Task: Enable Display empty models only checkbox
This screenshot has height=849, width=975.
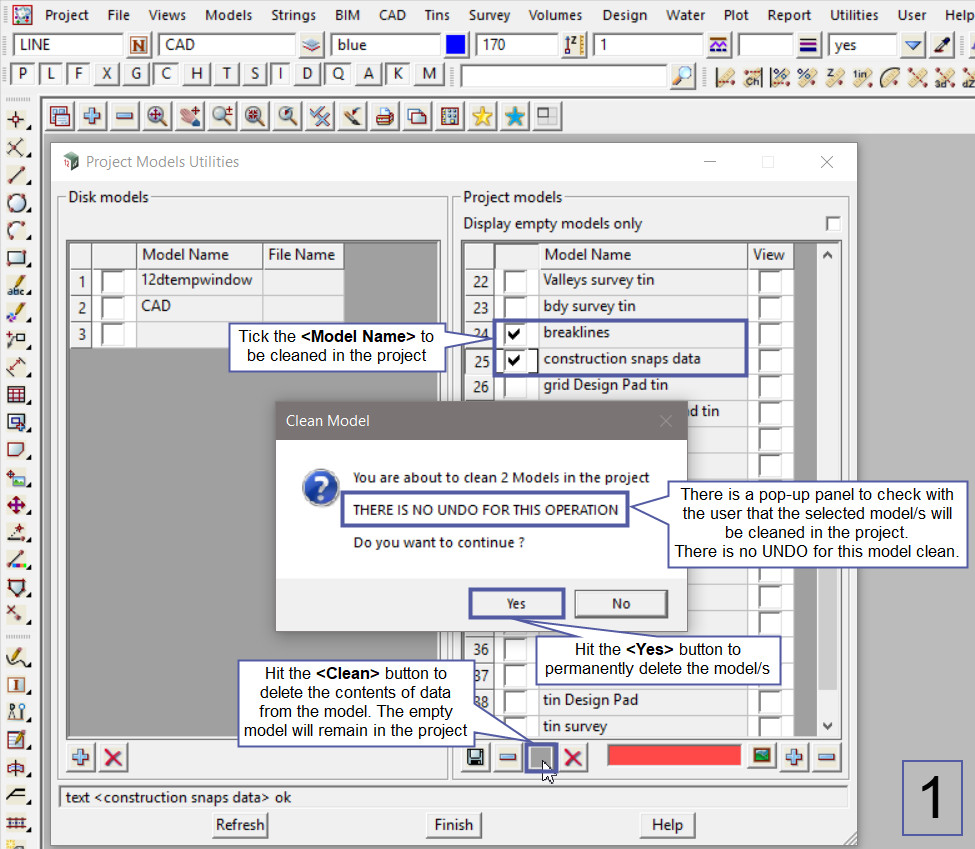Action: [x=832, y=224]
